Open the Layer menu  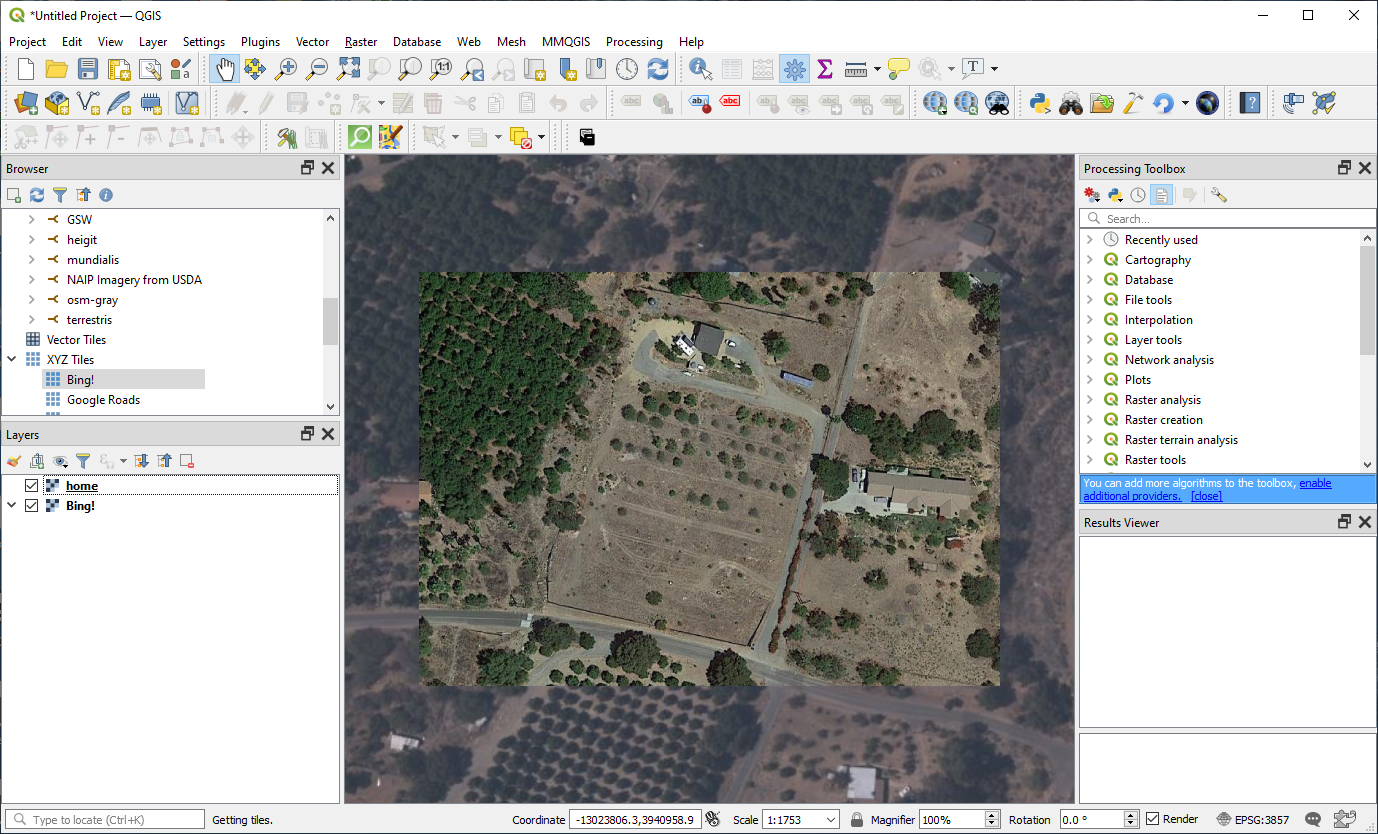153,42
